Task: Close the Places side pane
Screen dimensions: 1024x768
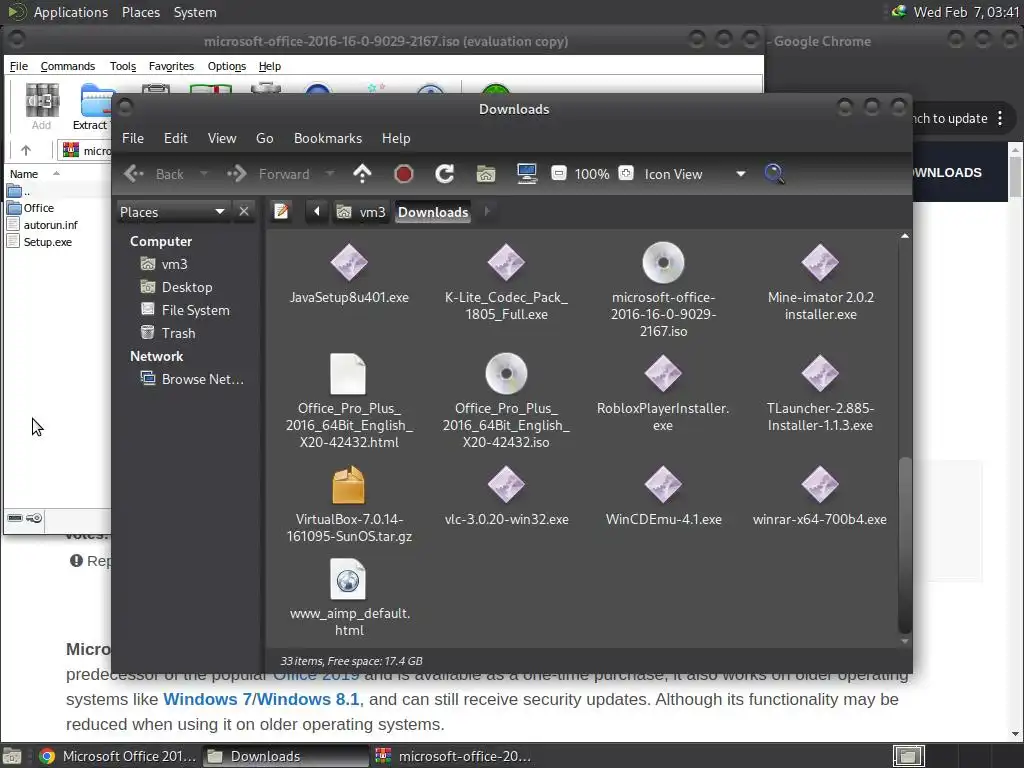Action: [x=244, y=212]
